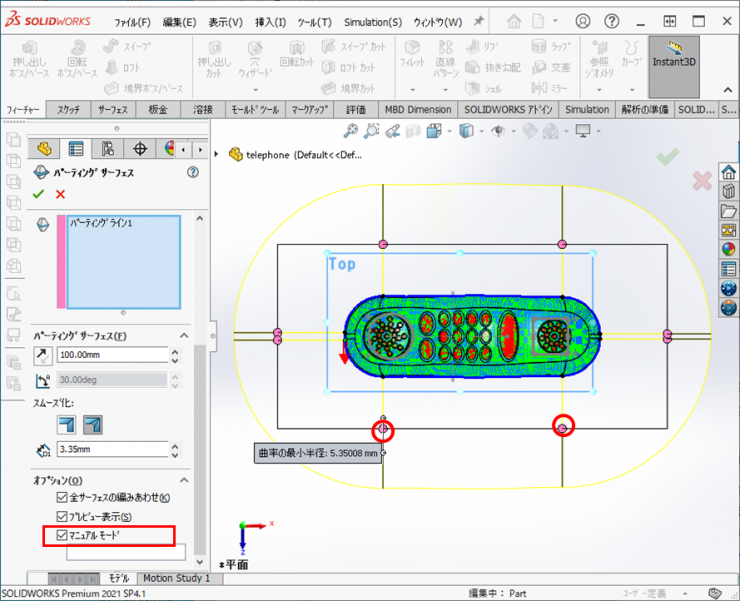The height and width of the screenshot is (601, 740).
Task: Toggle the 全サーフェスの編みあわせ checkbox
Action: click(x=60, y=497)
